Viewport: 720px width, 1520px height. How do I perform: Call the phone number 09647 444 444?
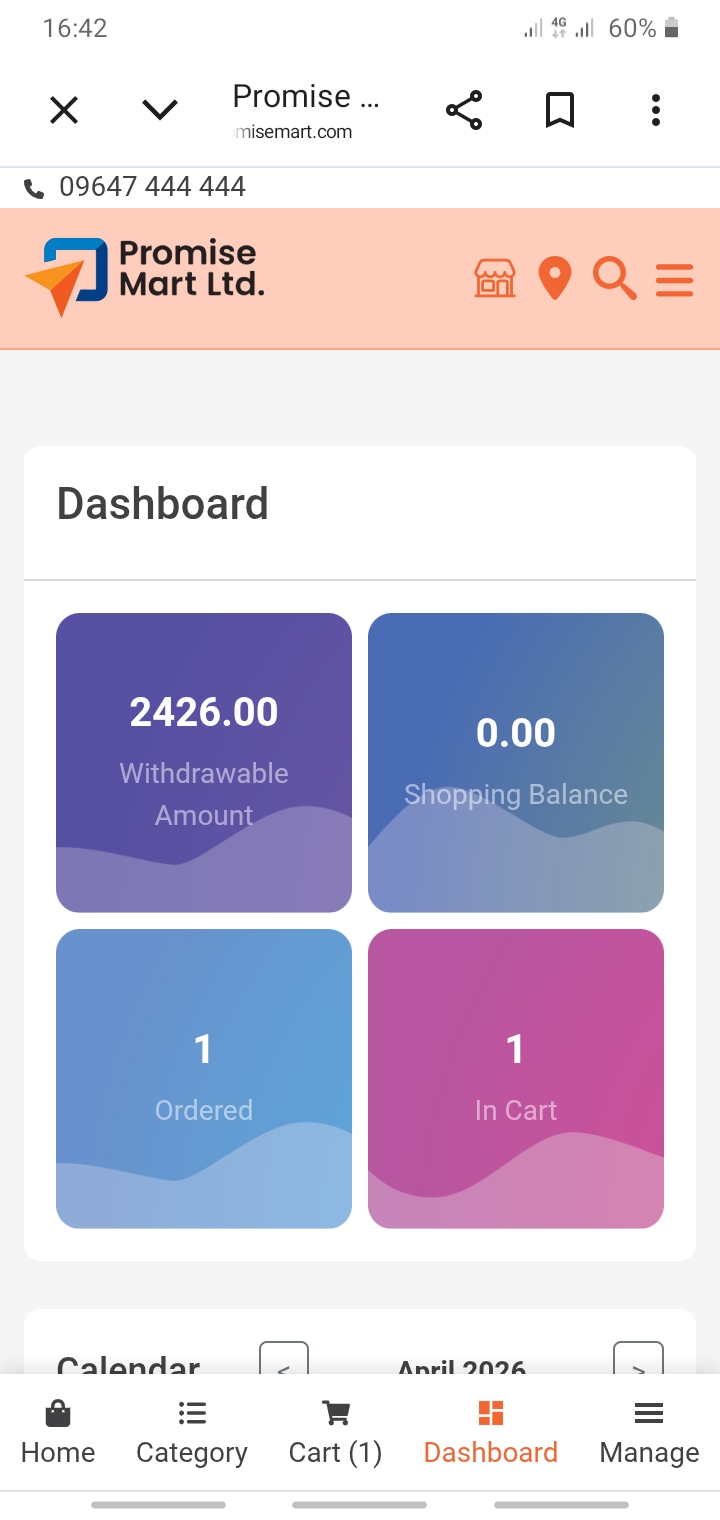pos(152,187)
